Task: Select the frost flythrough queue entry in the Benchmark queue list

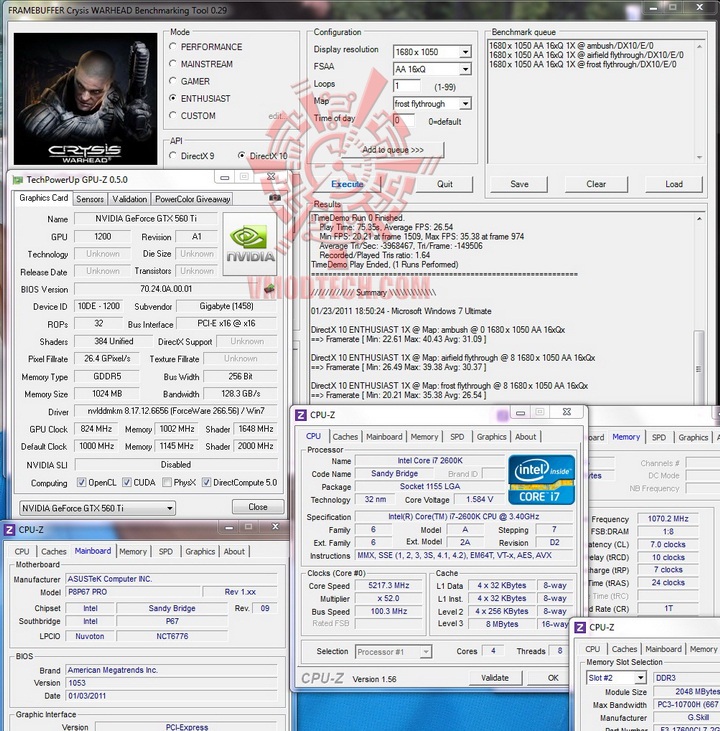Action: pos(582,64)
